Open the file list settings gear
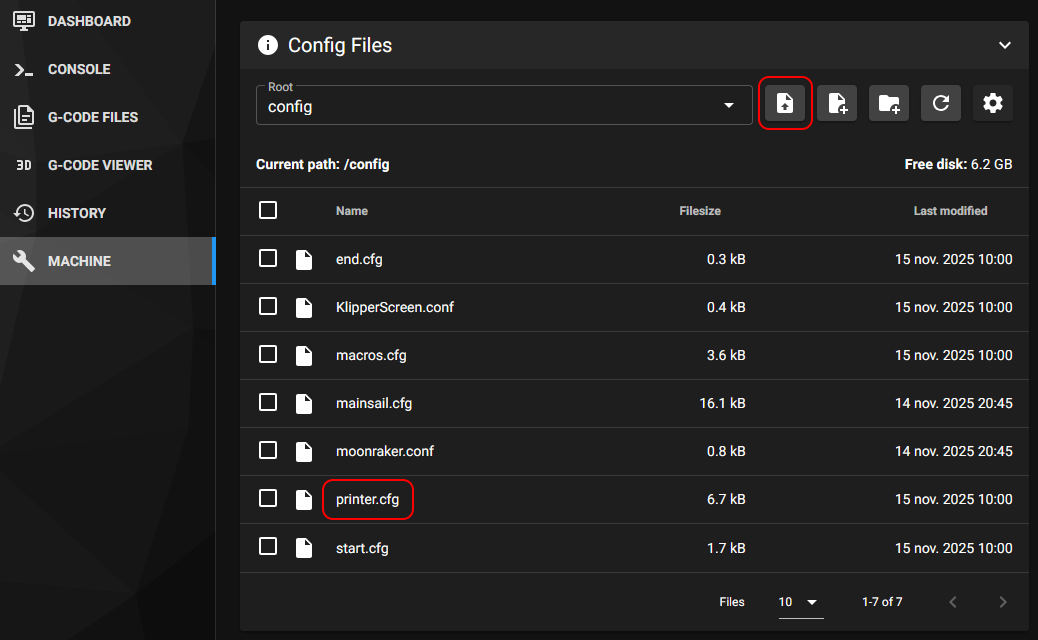This screenshot has width=1038, height=640. 993,103
